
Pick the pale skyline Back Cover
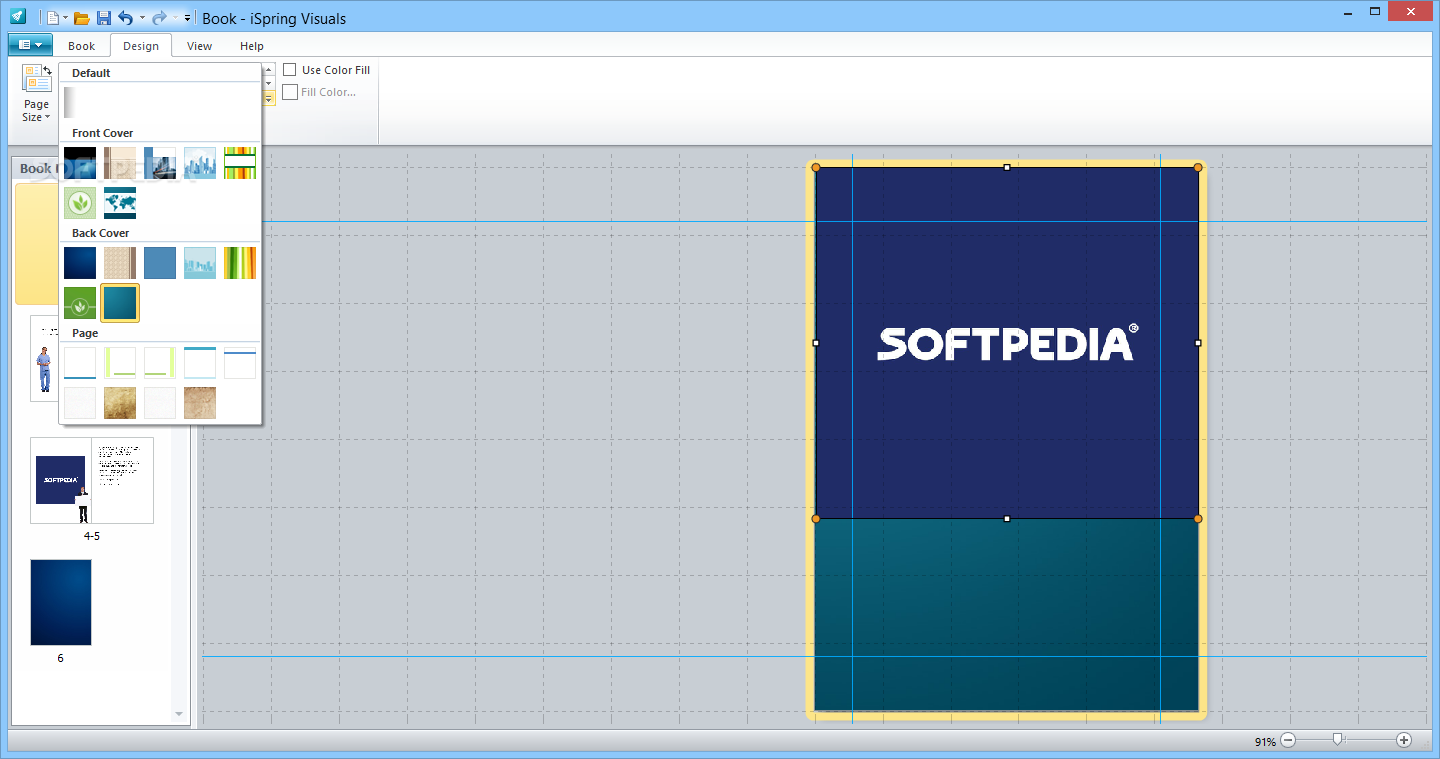(200, 263)
